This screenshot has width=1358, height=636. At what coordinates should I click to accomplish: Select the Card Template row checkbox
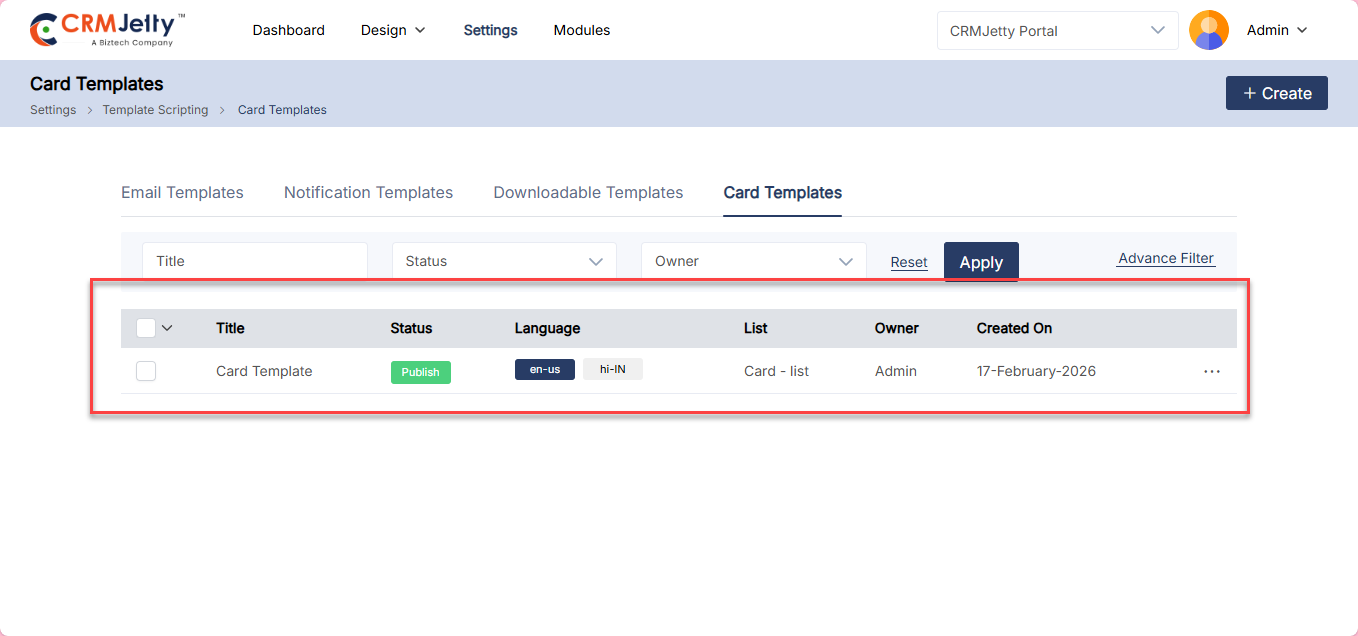click(146, 371)
